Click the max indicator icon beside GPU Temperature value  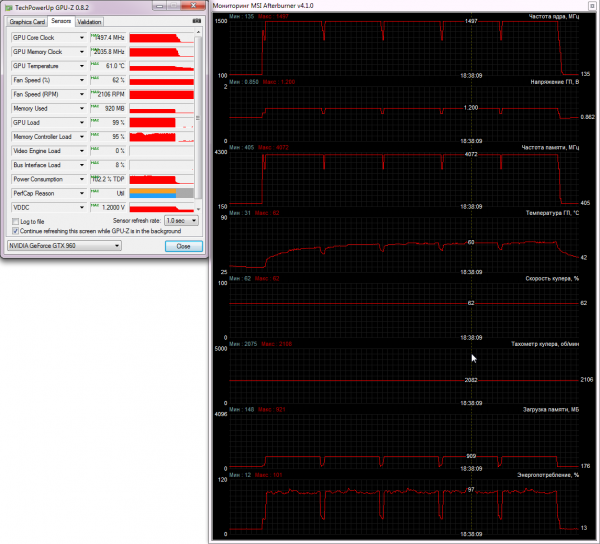click(94, 63)
